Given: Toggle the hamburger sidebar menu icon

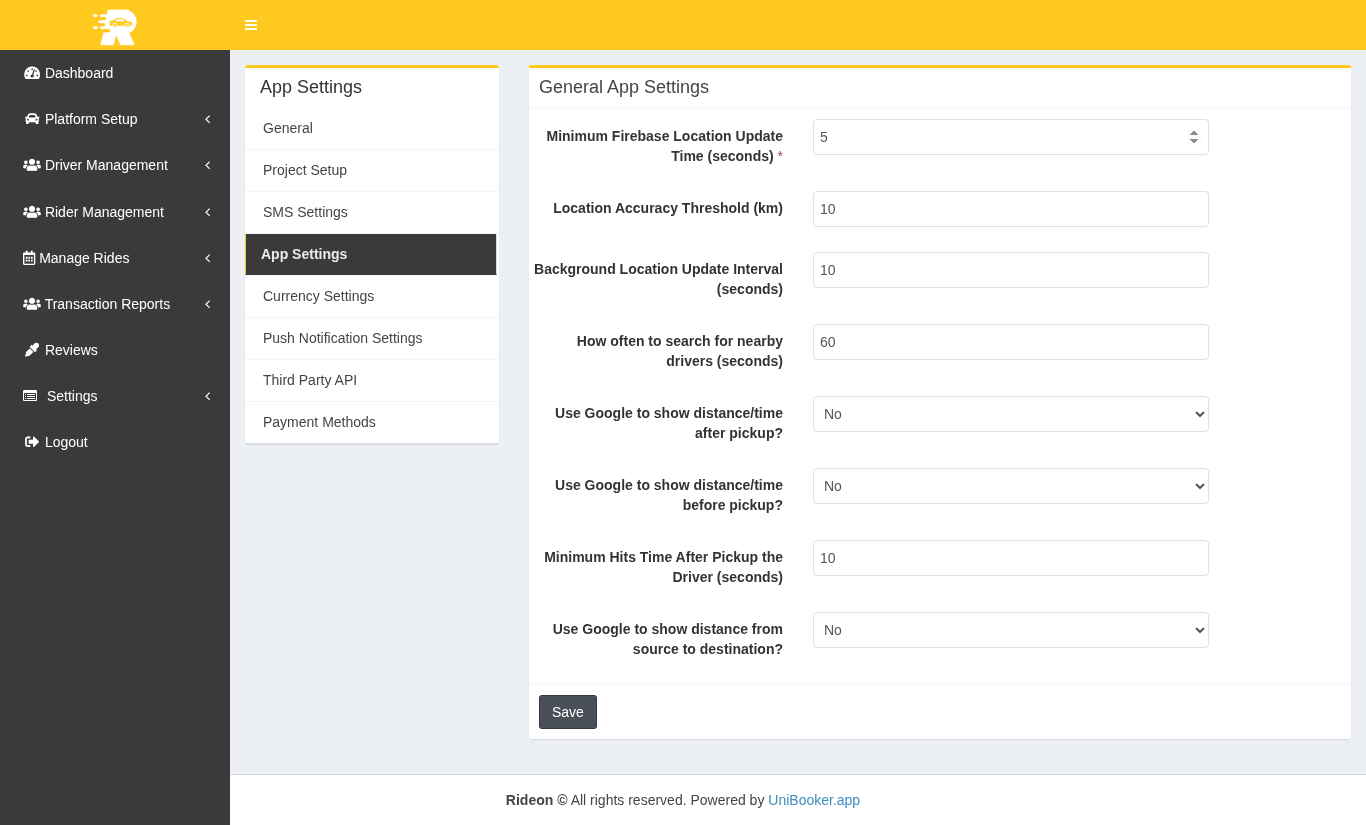Looking at the screenshot, I should (251, 25).
